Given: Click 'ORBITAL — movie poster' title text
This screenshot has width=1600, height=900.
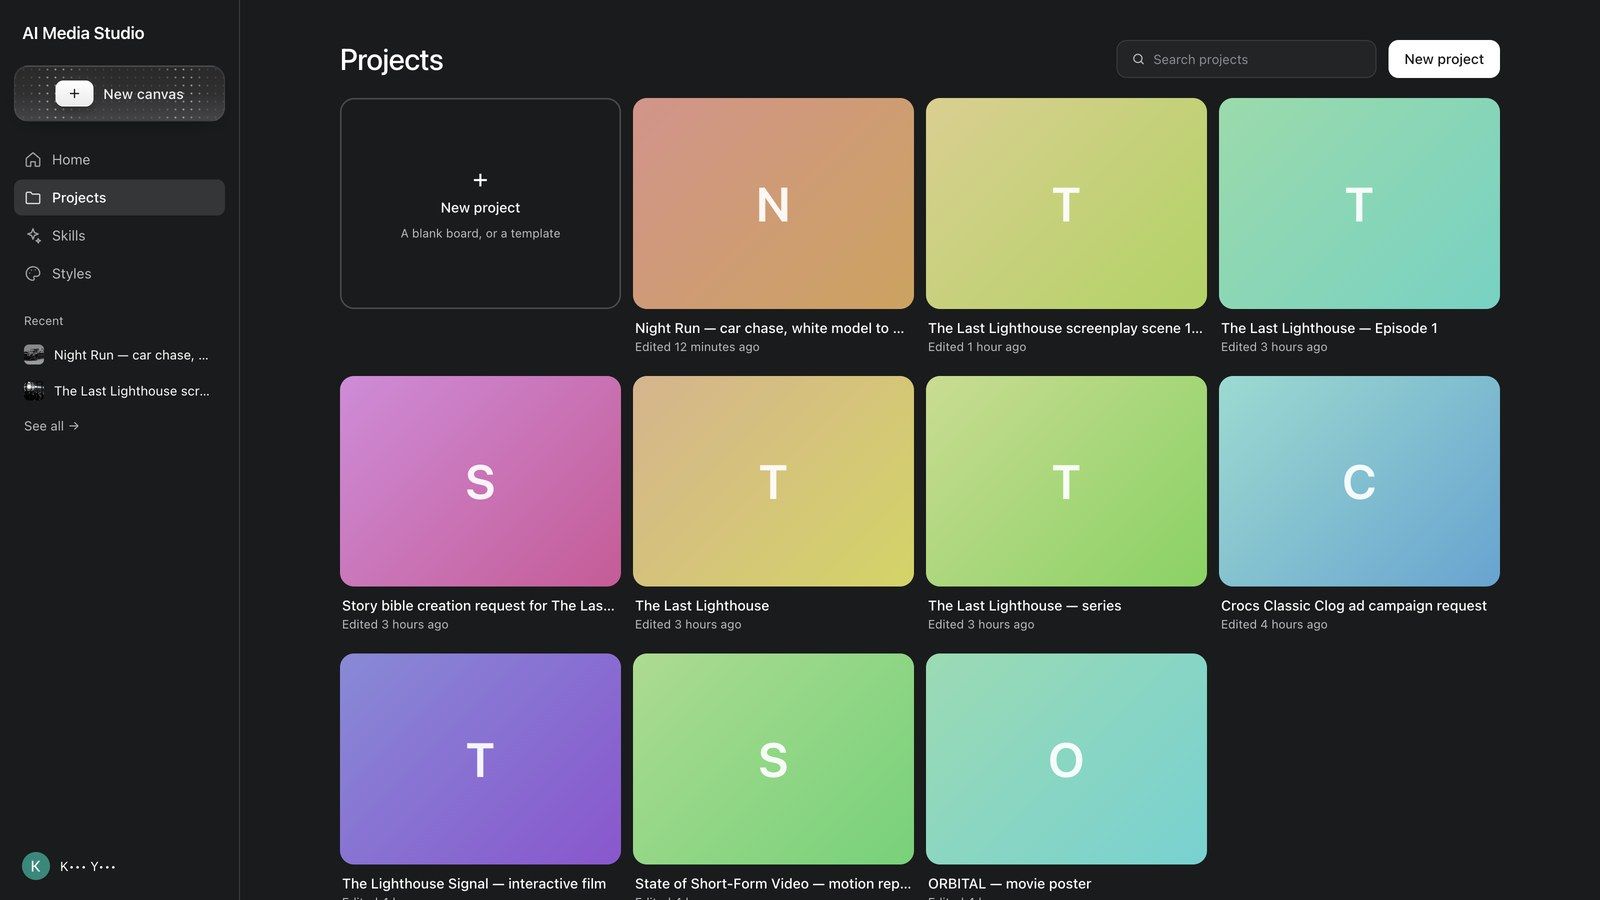Looking at the screenshot, I should coord(1009,884).
